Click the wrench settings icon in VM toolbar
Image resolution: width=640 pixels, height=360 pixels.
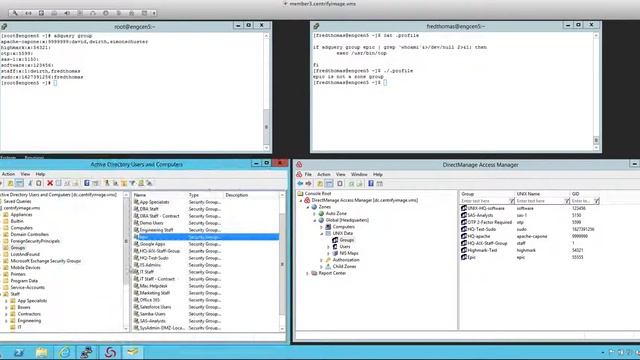(x=15, y=13)
